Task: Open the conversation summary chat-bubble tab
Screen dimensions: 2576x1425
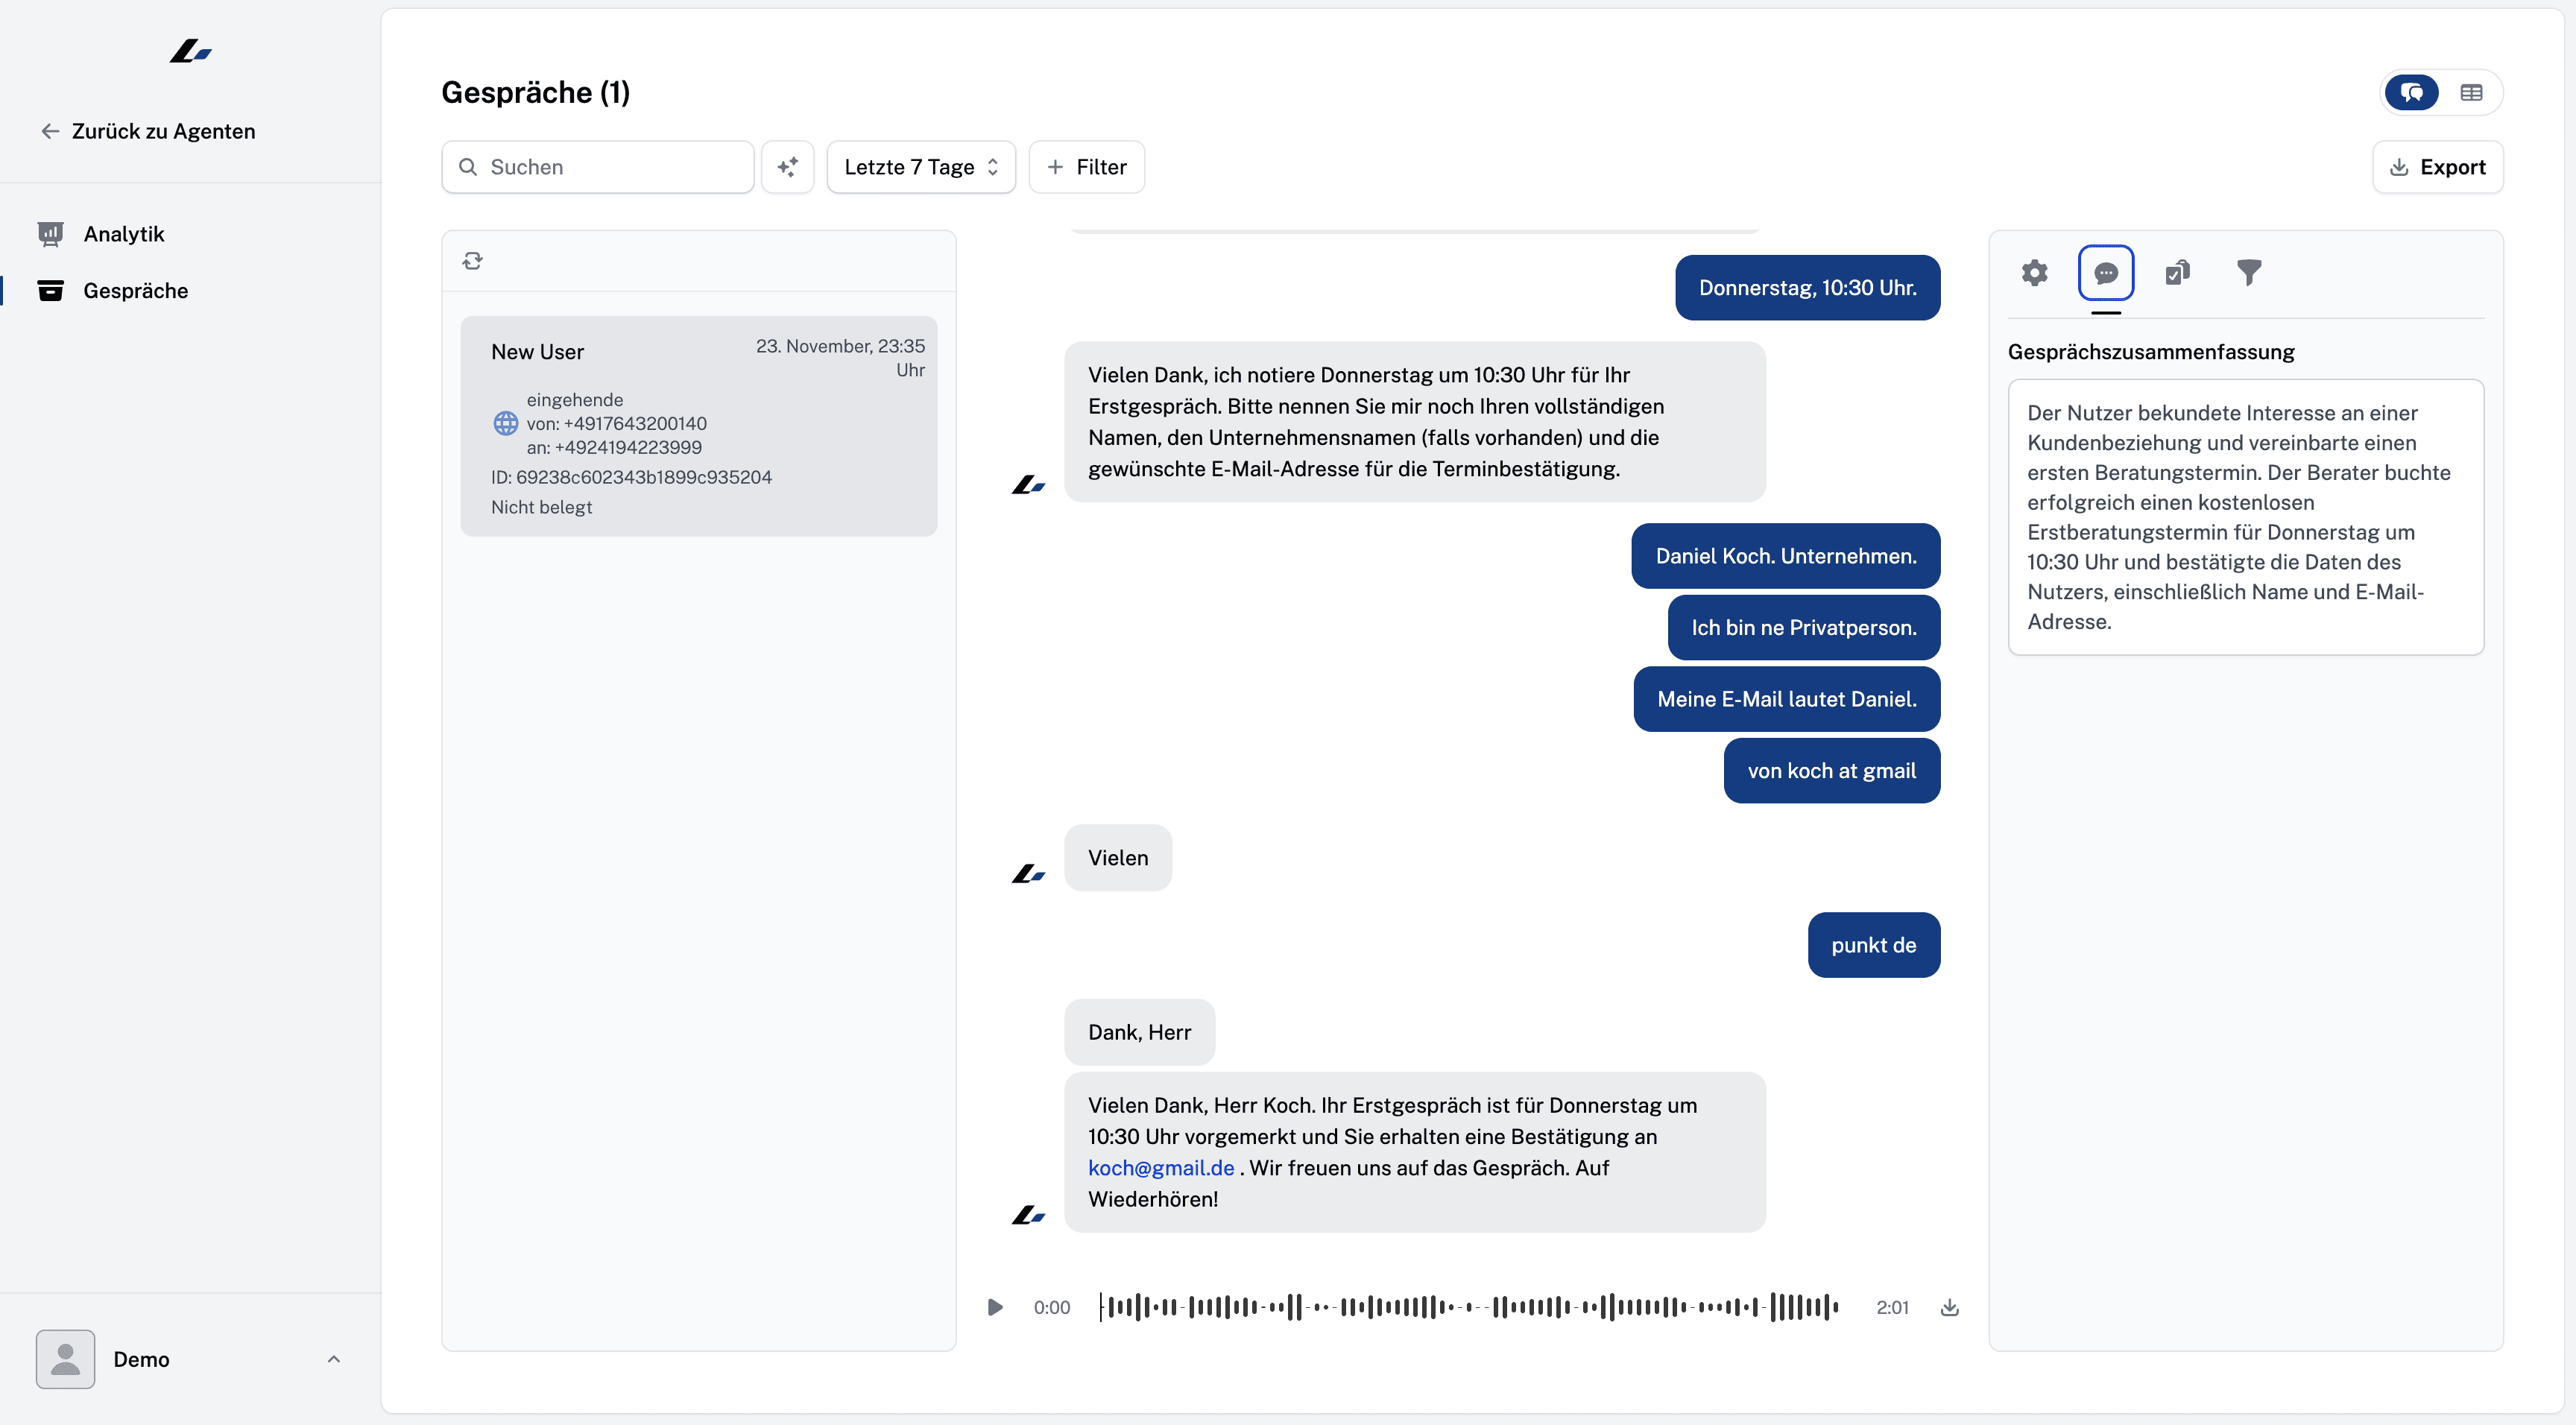Action: 2106,273
